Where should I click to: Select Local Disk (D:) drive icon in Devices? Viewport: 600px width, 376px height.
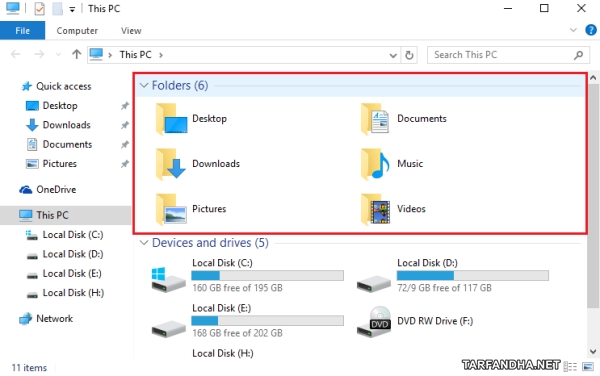(x=374, y=284)
